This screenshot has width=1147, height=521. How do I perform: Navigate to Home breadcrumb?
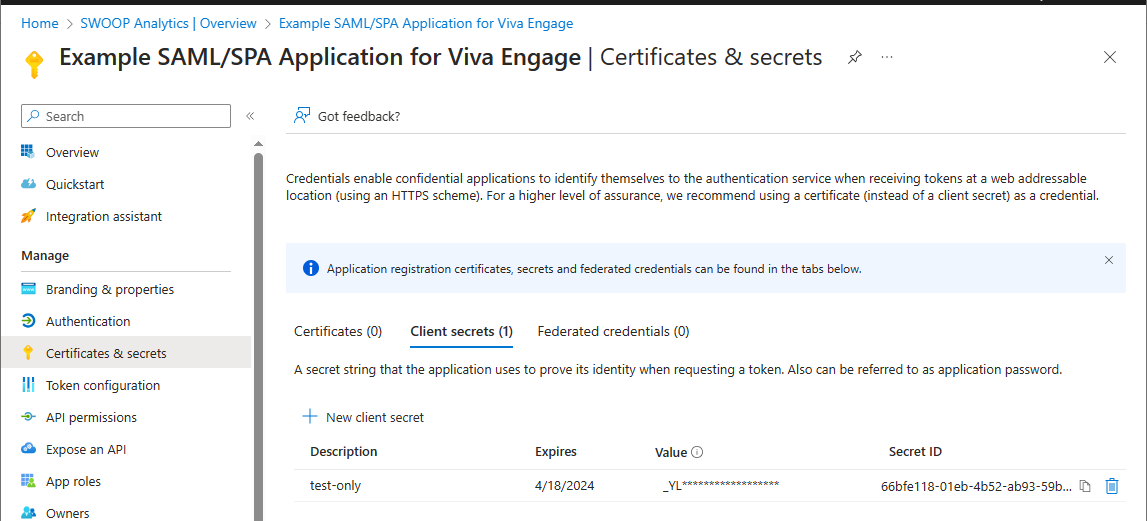(40, 23)
